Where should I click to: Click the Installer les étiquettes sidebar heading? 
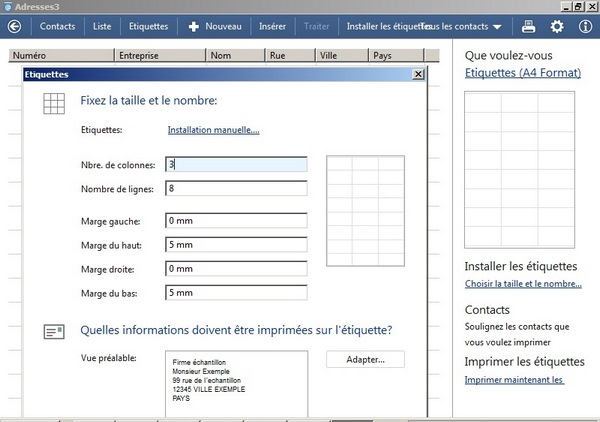521,266
